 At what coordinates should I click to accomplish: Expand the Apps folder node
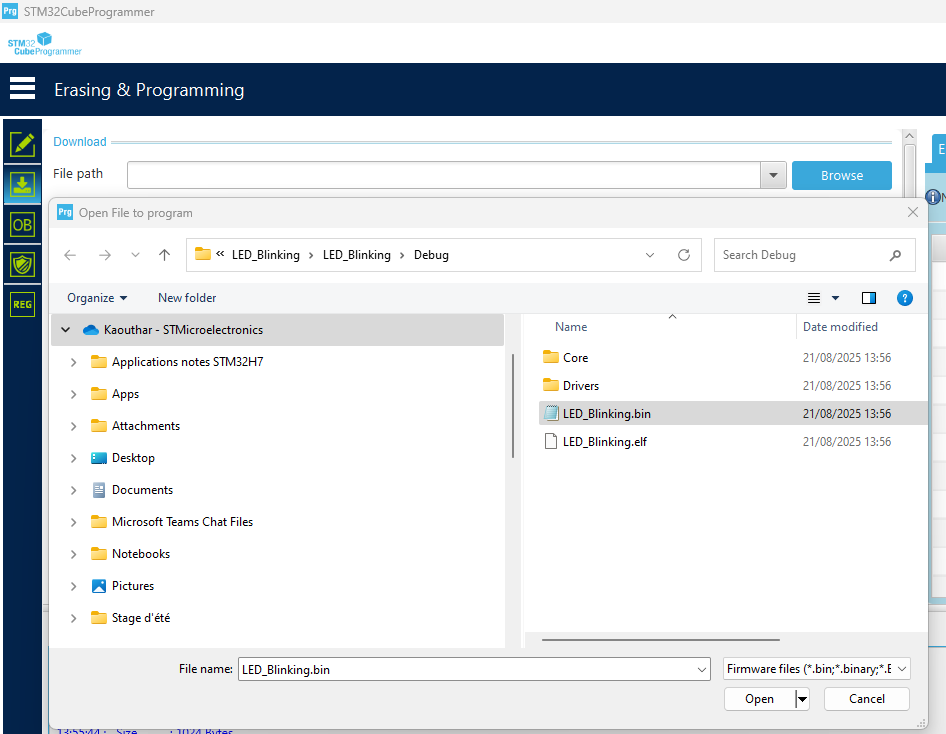click(73, 394)
